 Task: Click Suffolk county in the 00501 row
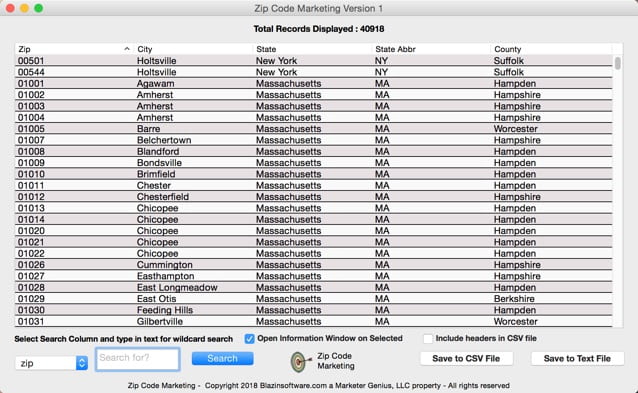pos(509,61)
